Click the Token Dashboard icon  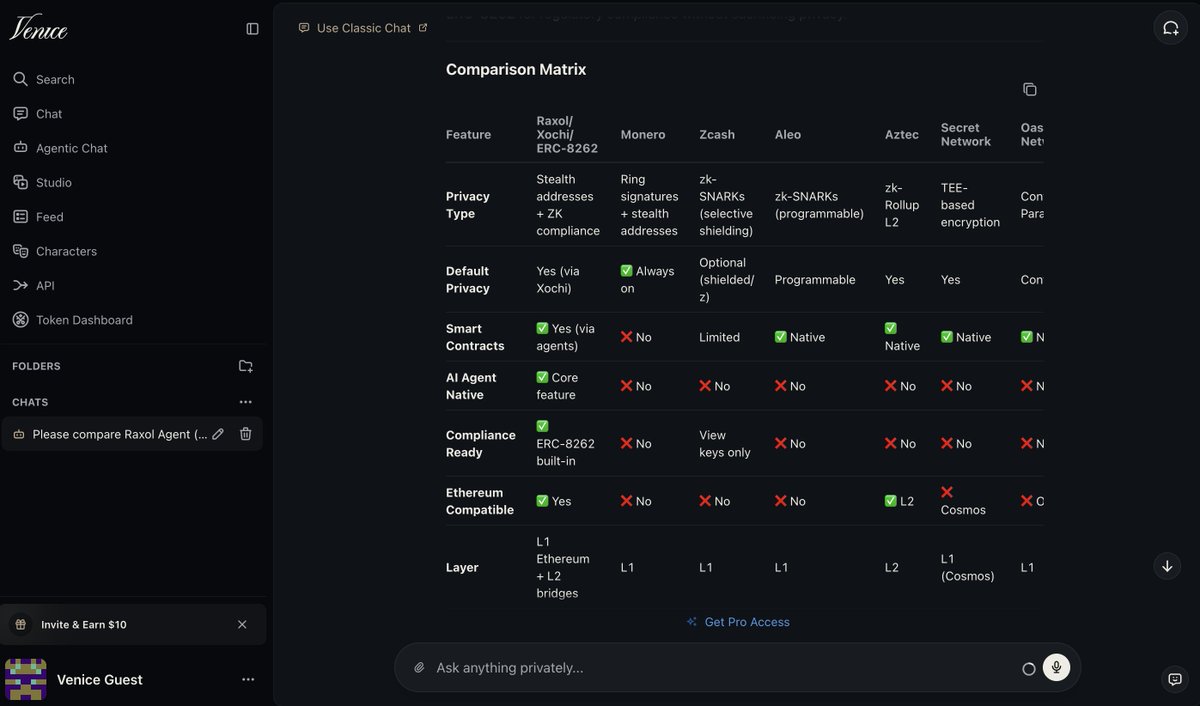[20, 320]
